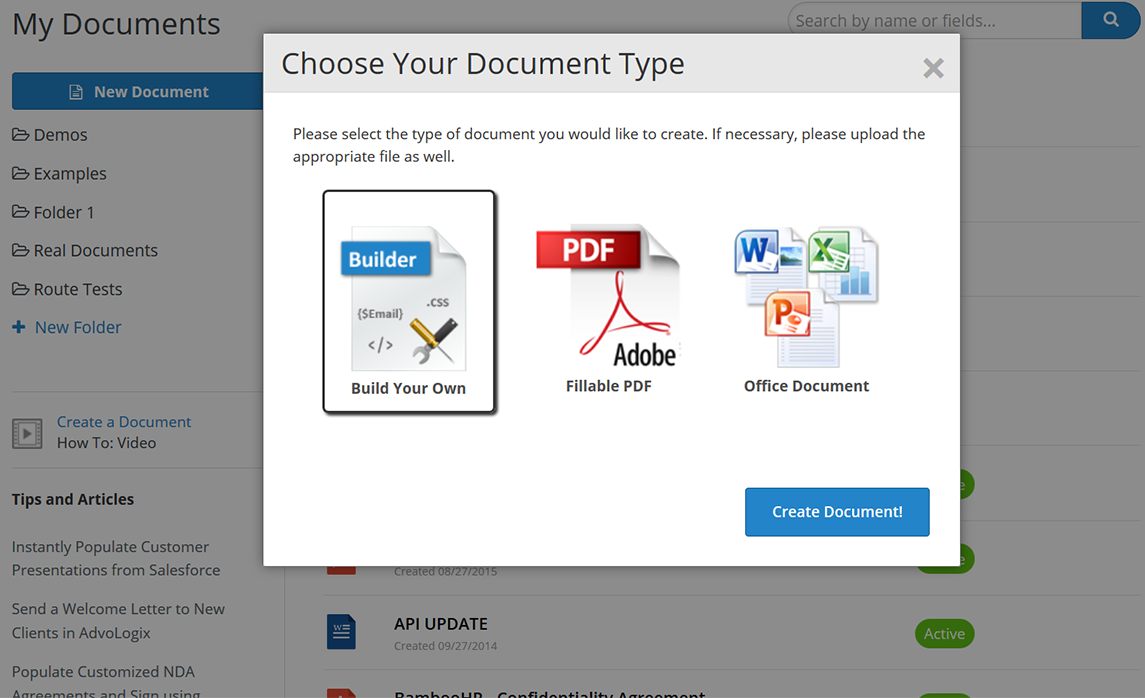
Task: Open the Route Tests folder
Action: 77,289
